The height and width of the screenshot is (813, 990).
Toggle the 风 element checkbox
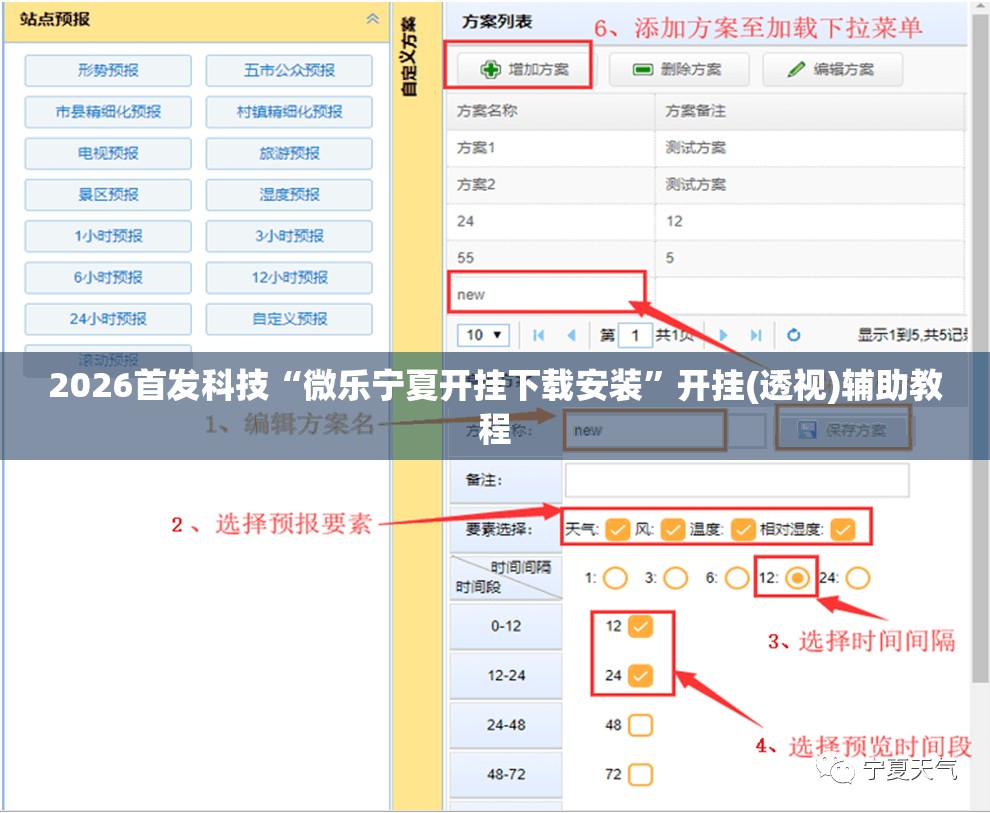pyautogui.click(x=672, y=529)
